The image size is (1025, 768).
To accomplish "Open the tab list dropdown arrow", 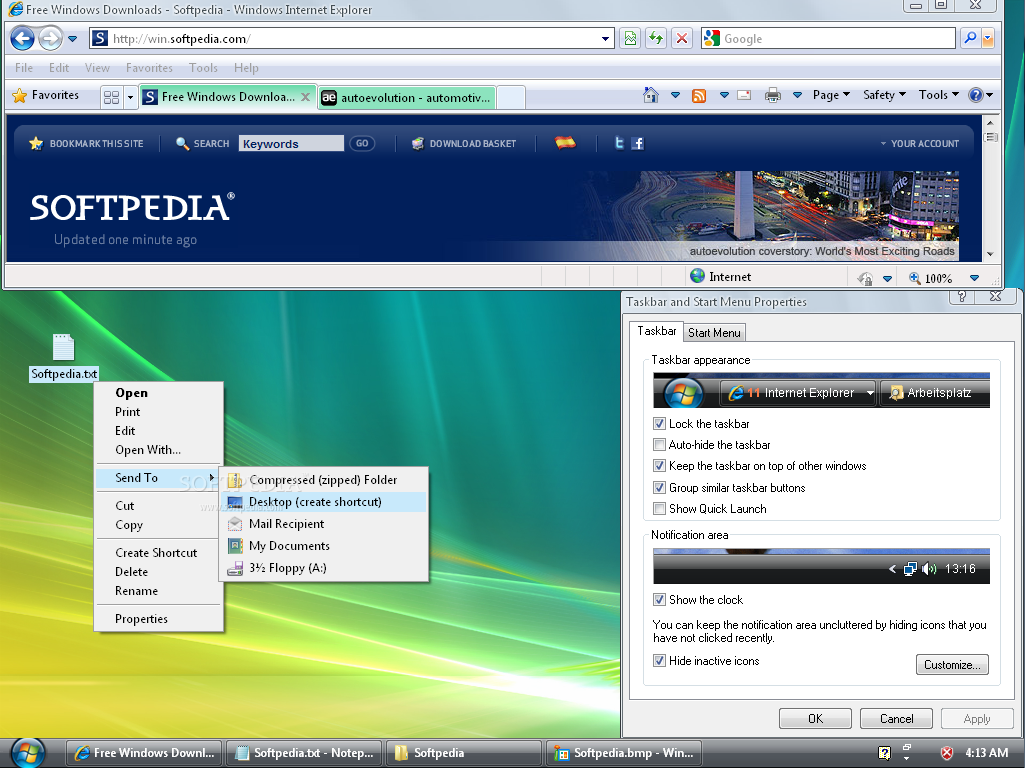I will tap(130, 97).
